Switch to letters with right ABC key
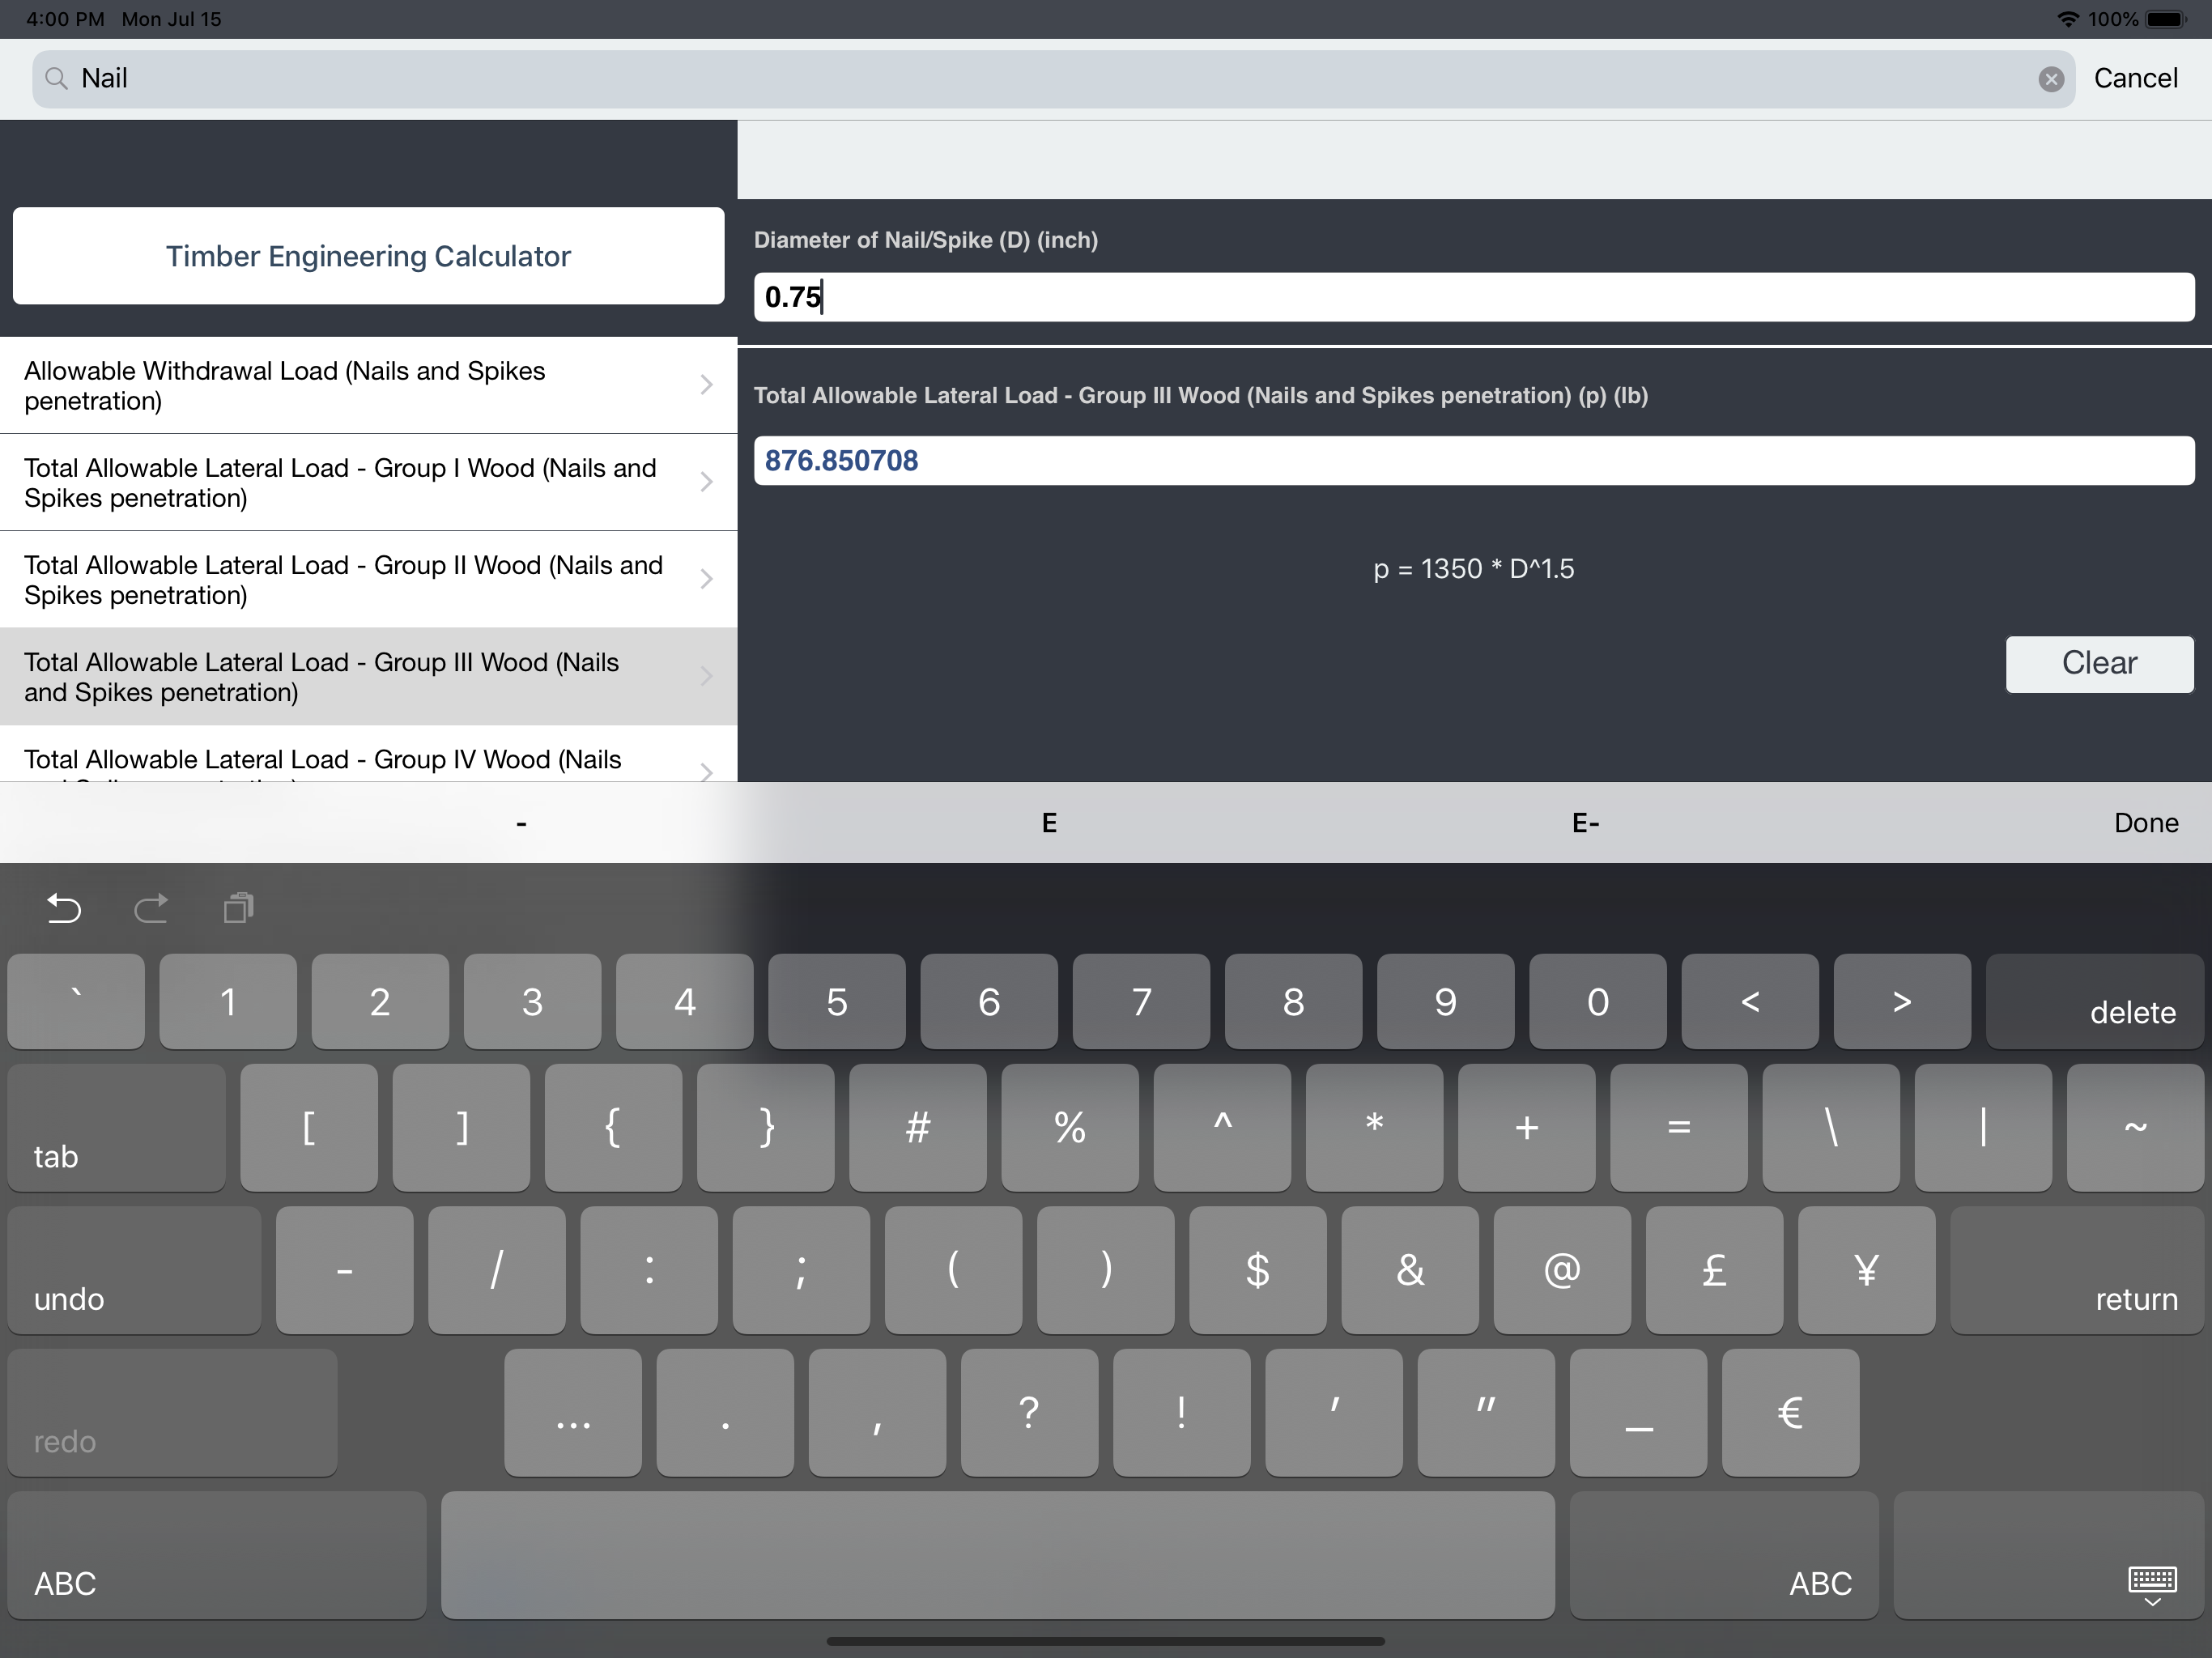2212x1658 pixels. (1723, 1556)
